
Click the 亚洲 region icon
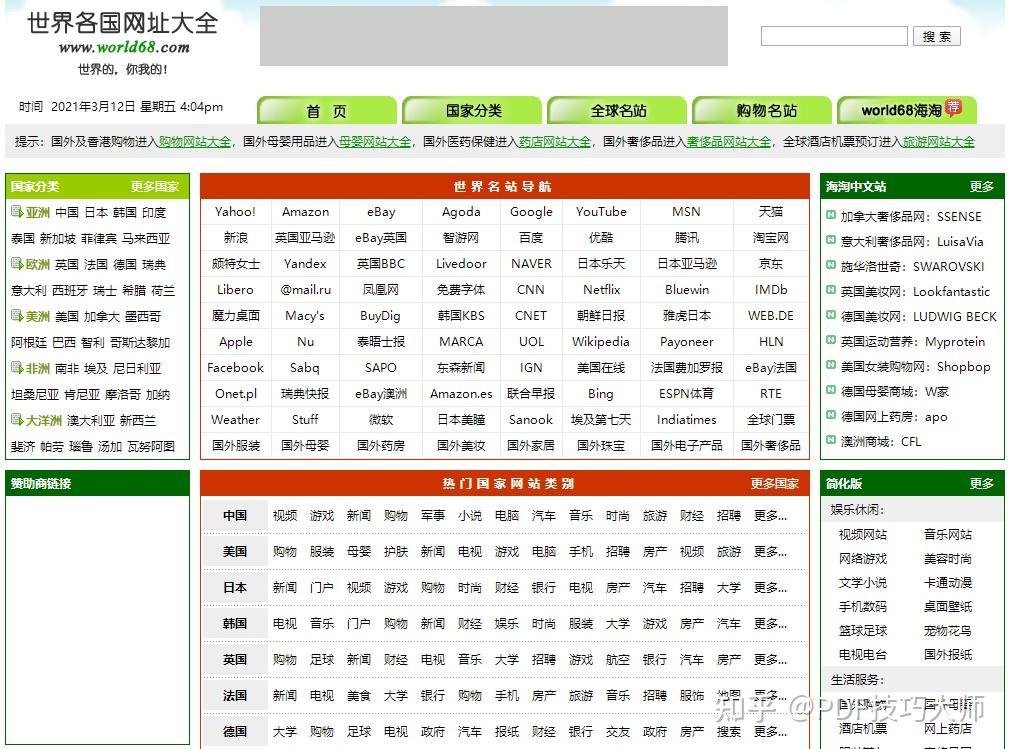(17, 211)
